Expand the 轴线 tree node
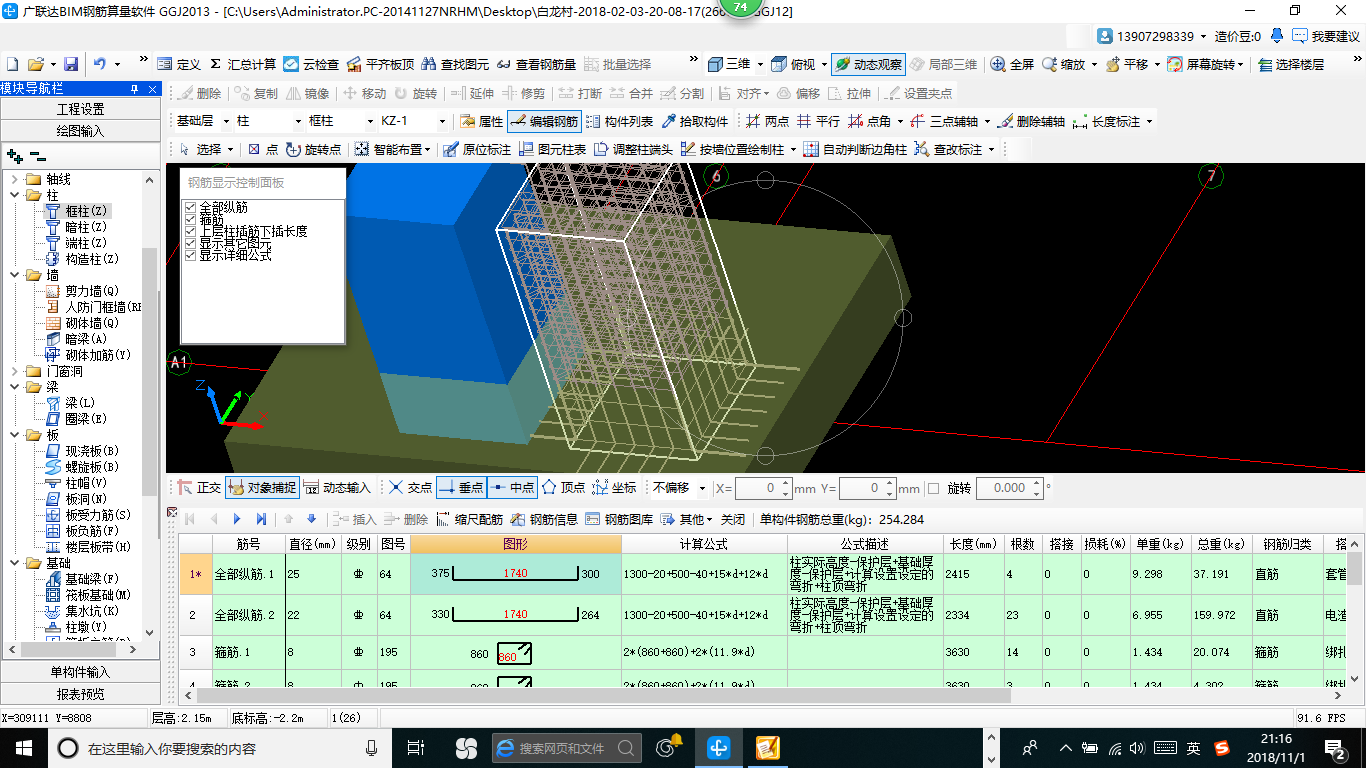The image size is (1366, 768). (x=14, y=179)
